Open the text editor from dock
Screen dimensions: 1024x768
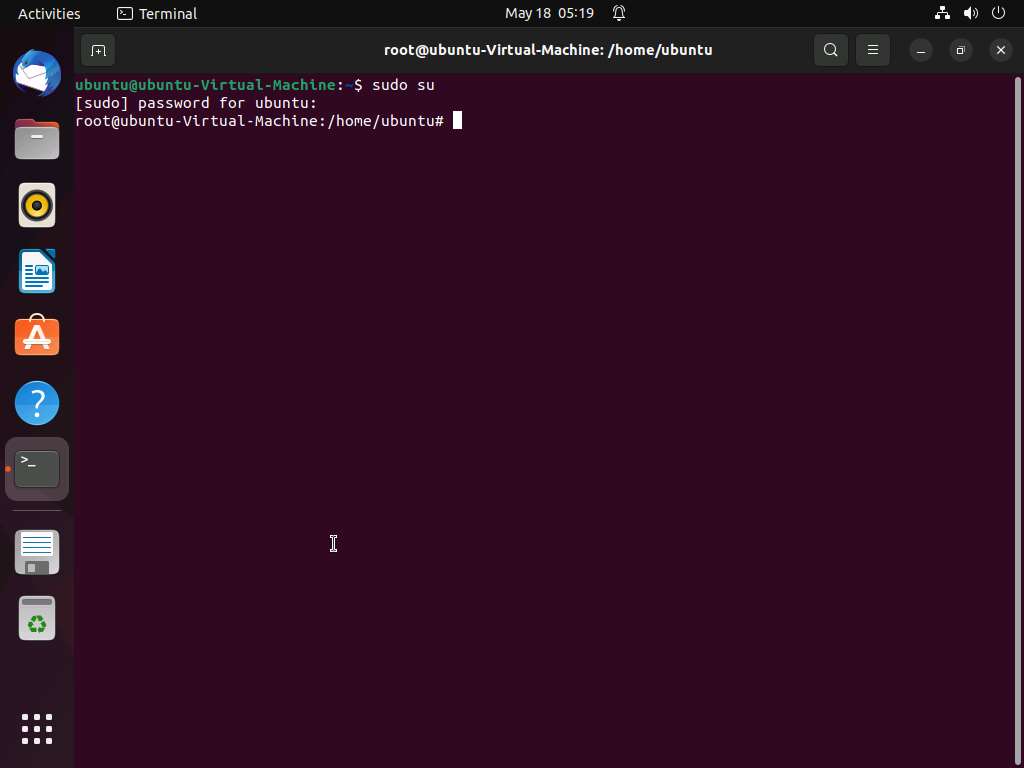(37, 552)
